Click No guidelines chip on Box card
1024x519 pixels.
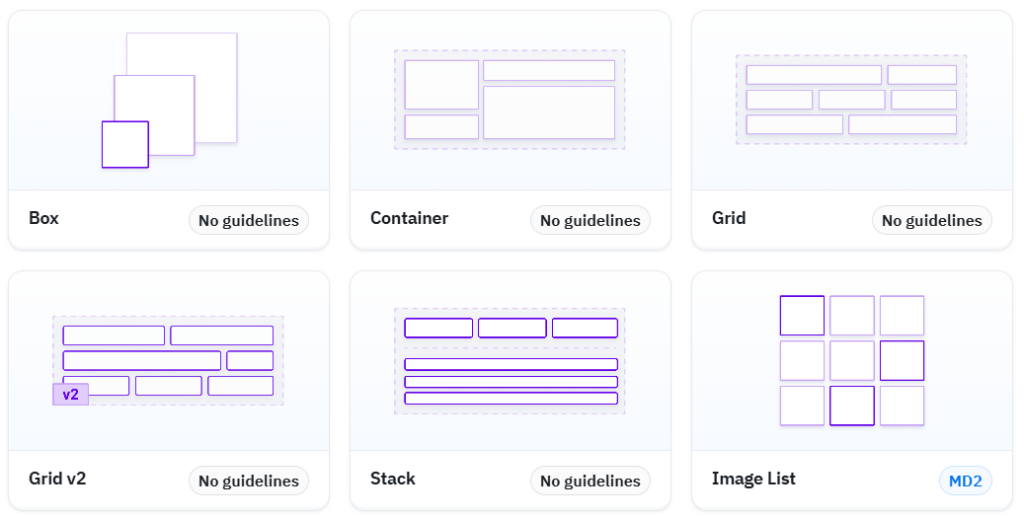(x=249, y=221)
